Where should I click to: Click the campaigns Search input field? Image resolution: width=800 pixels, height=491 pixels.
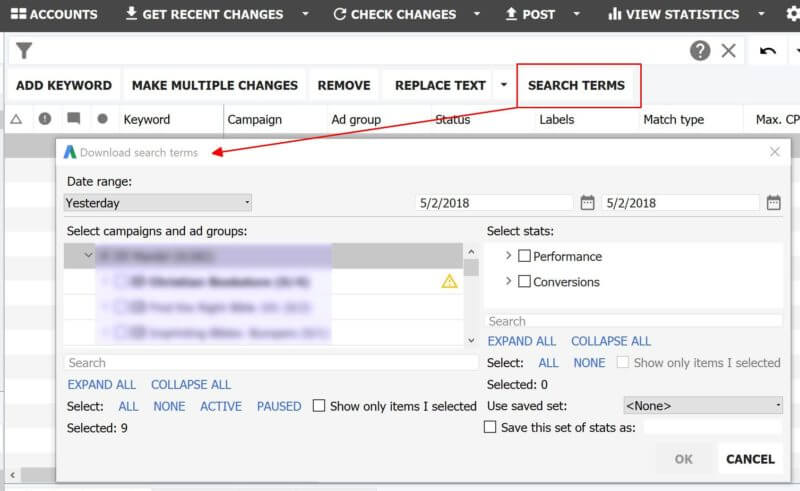270,363
